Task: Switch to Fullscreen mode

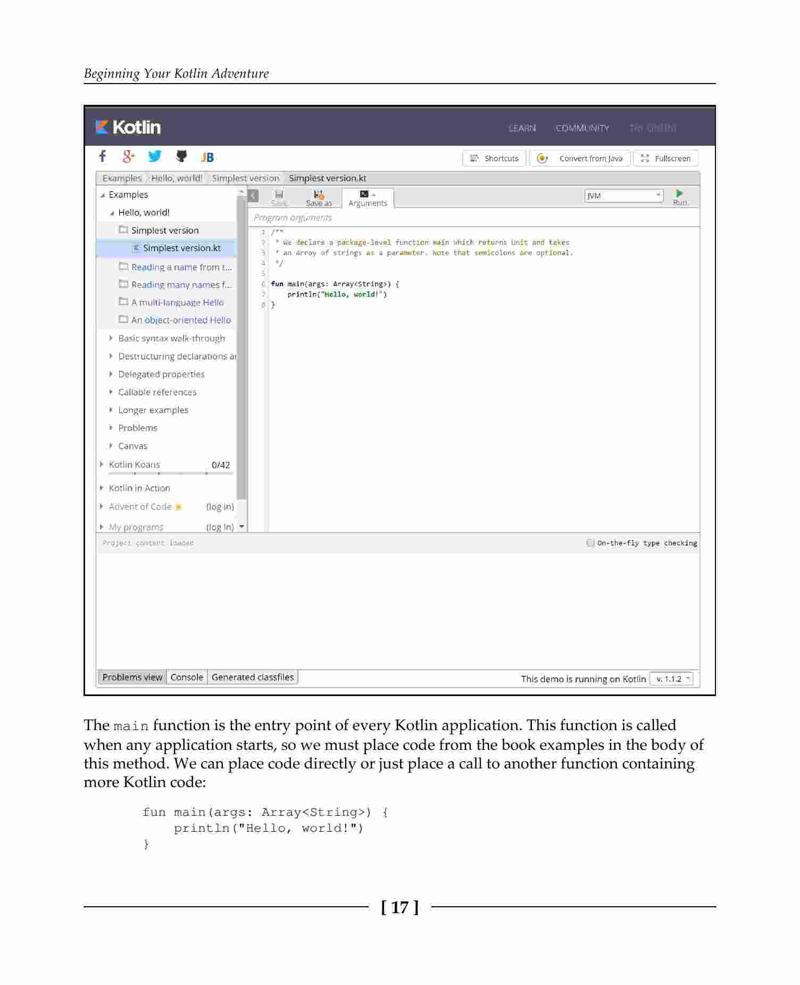Action: 666,158
